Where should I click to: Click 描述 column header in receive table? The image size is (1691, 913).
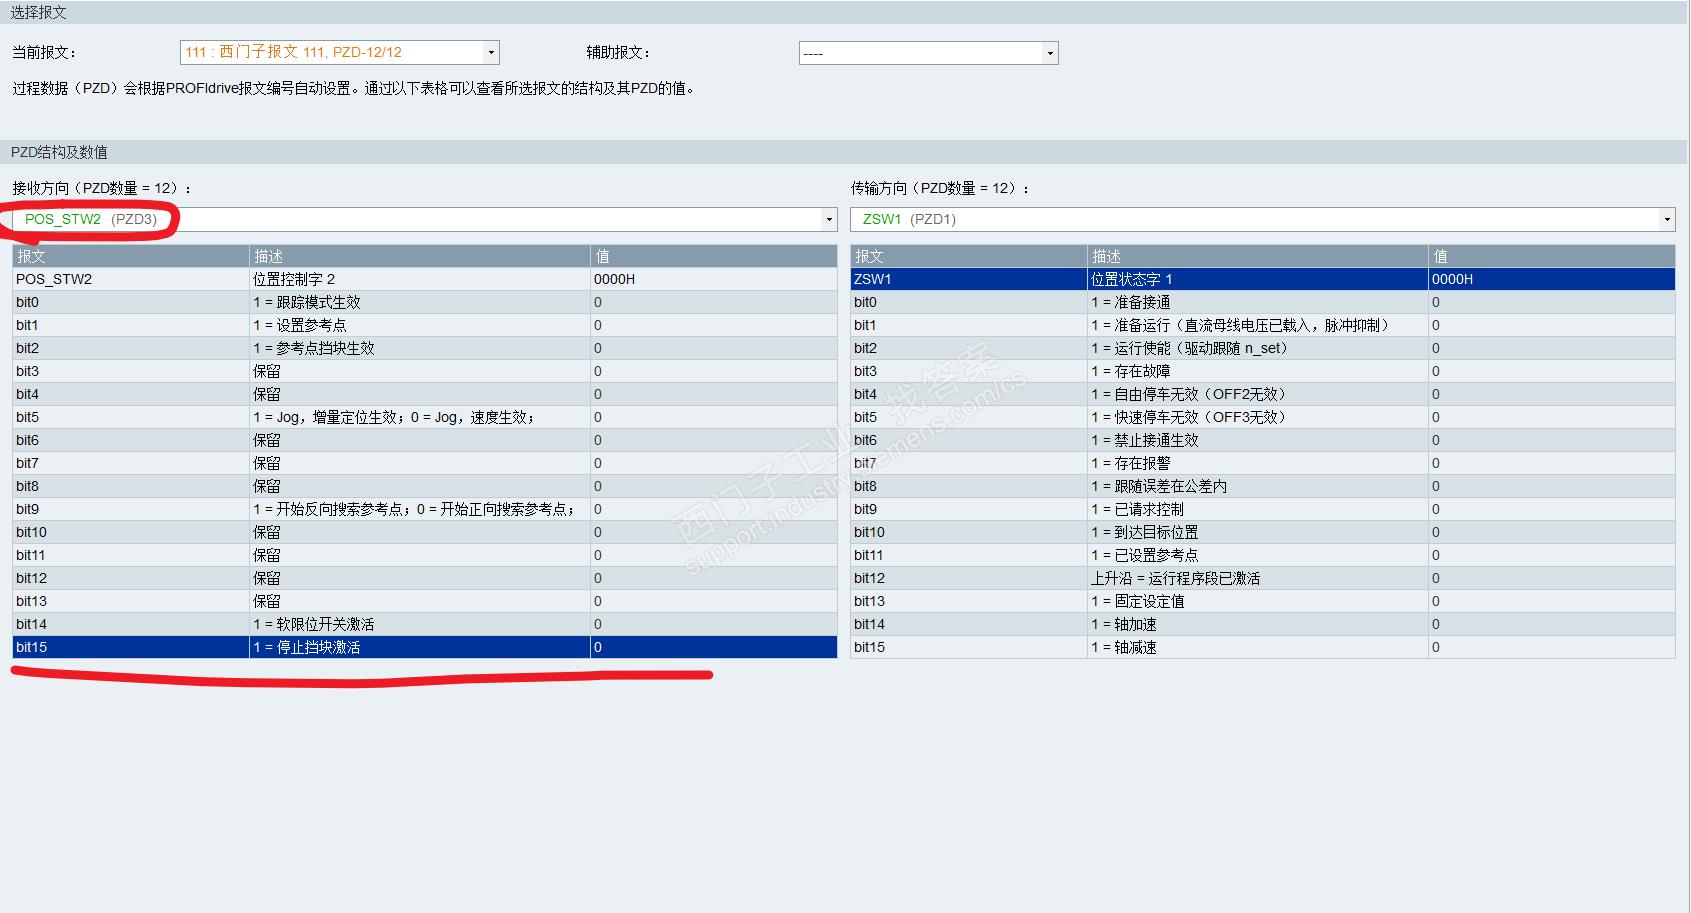tap(420, 256)
